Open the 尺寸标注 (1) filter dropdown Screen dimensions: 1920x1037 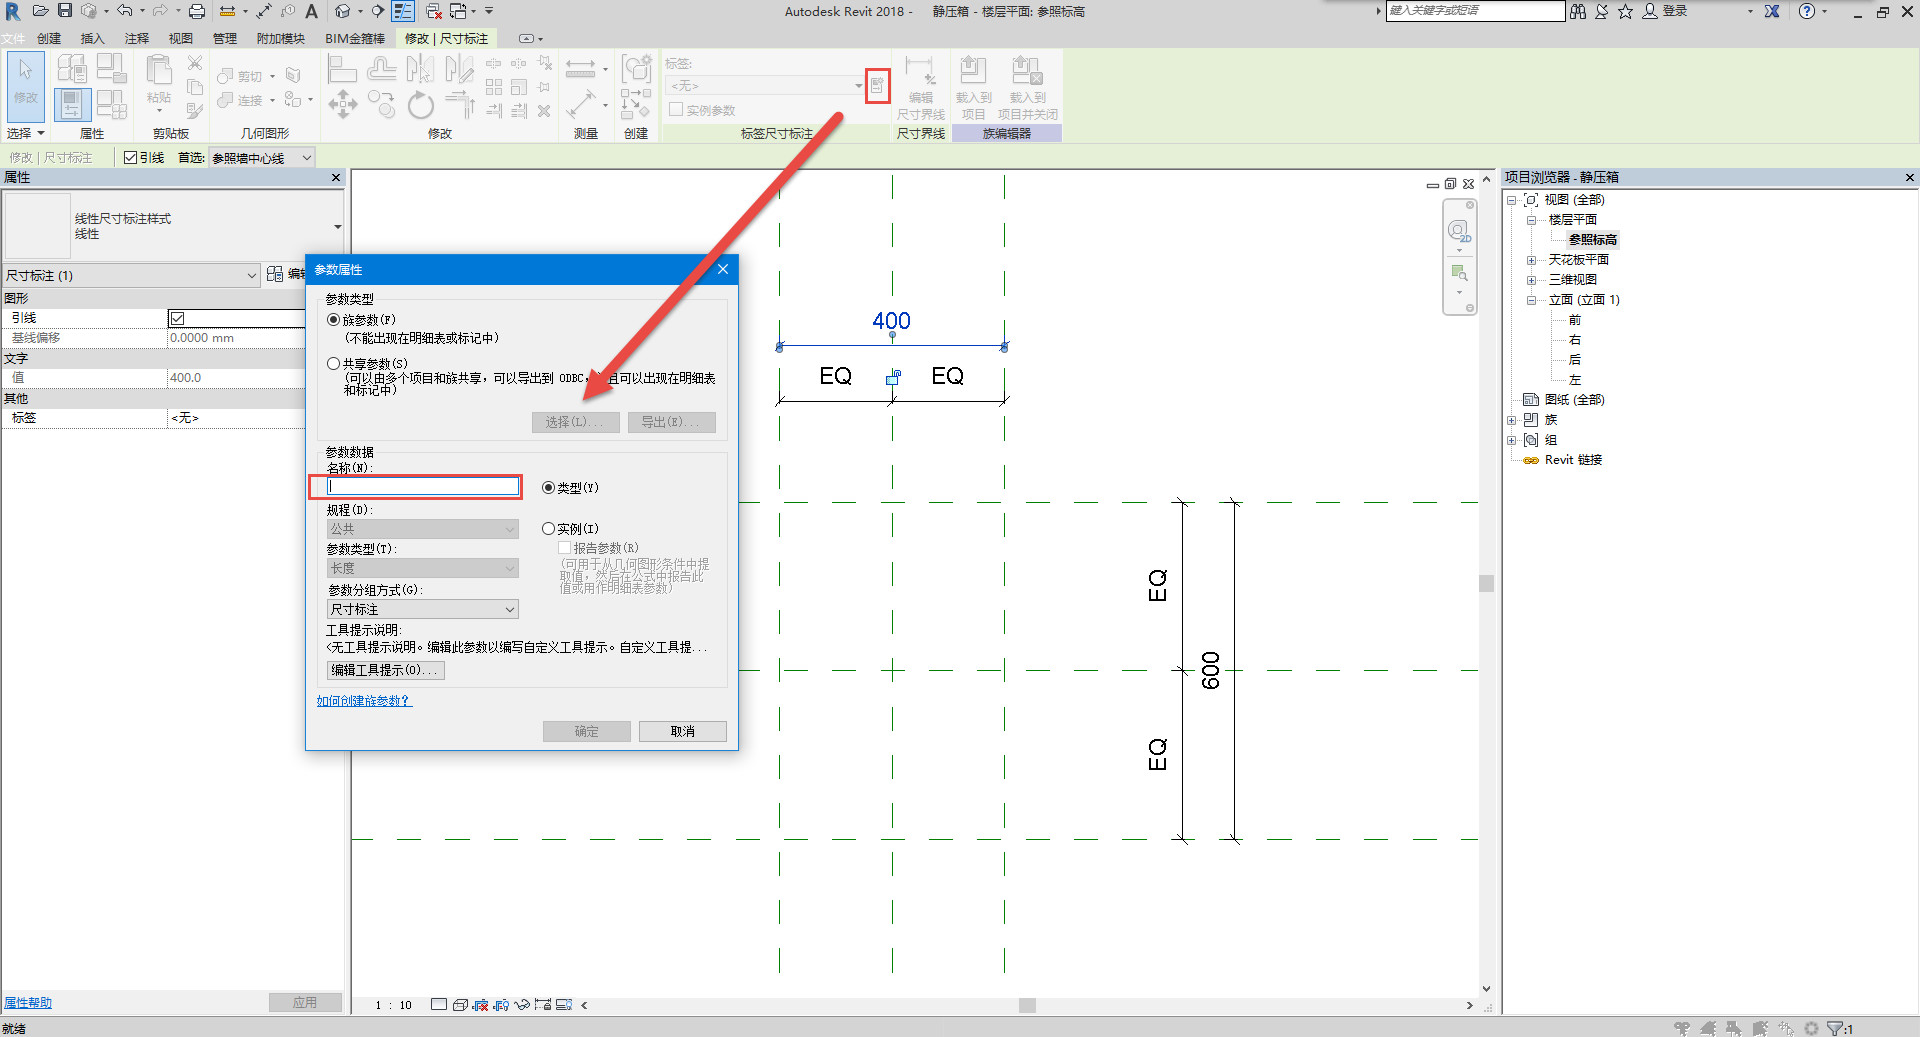click(x=131, y=275)
